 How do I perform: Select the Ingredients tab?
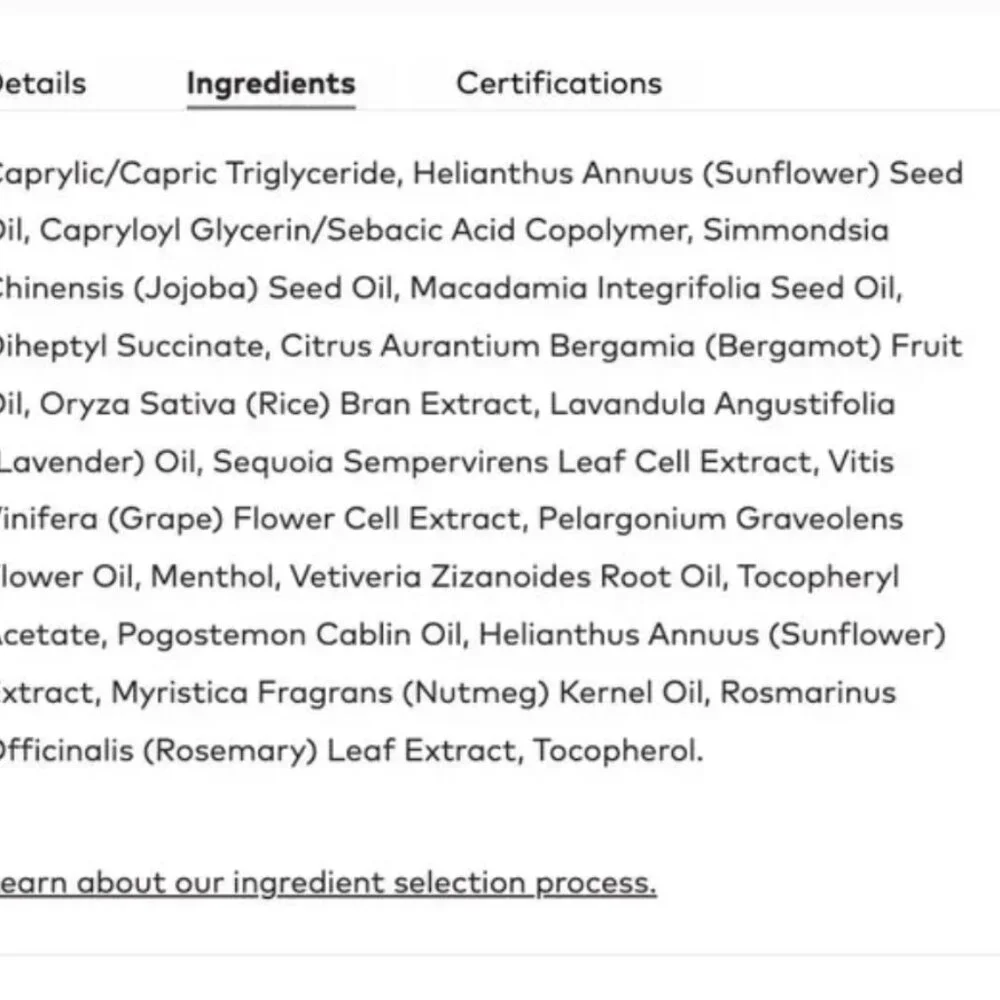(271, 84)
